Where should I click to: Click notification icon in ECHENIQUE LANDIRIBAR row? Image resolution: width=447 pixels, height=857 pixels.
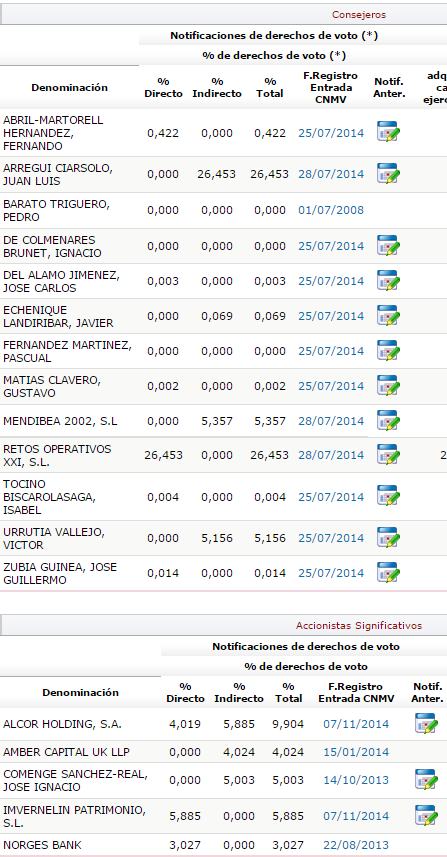[389, 315]
